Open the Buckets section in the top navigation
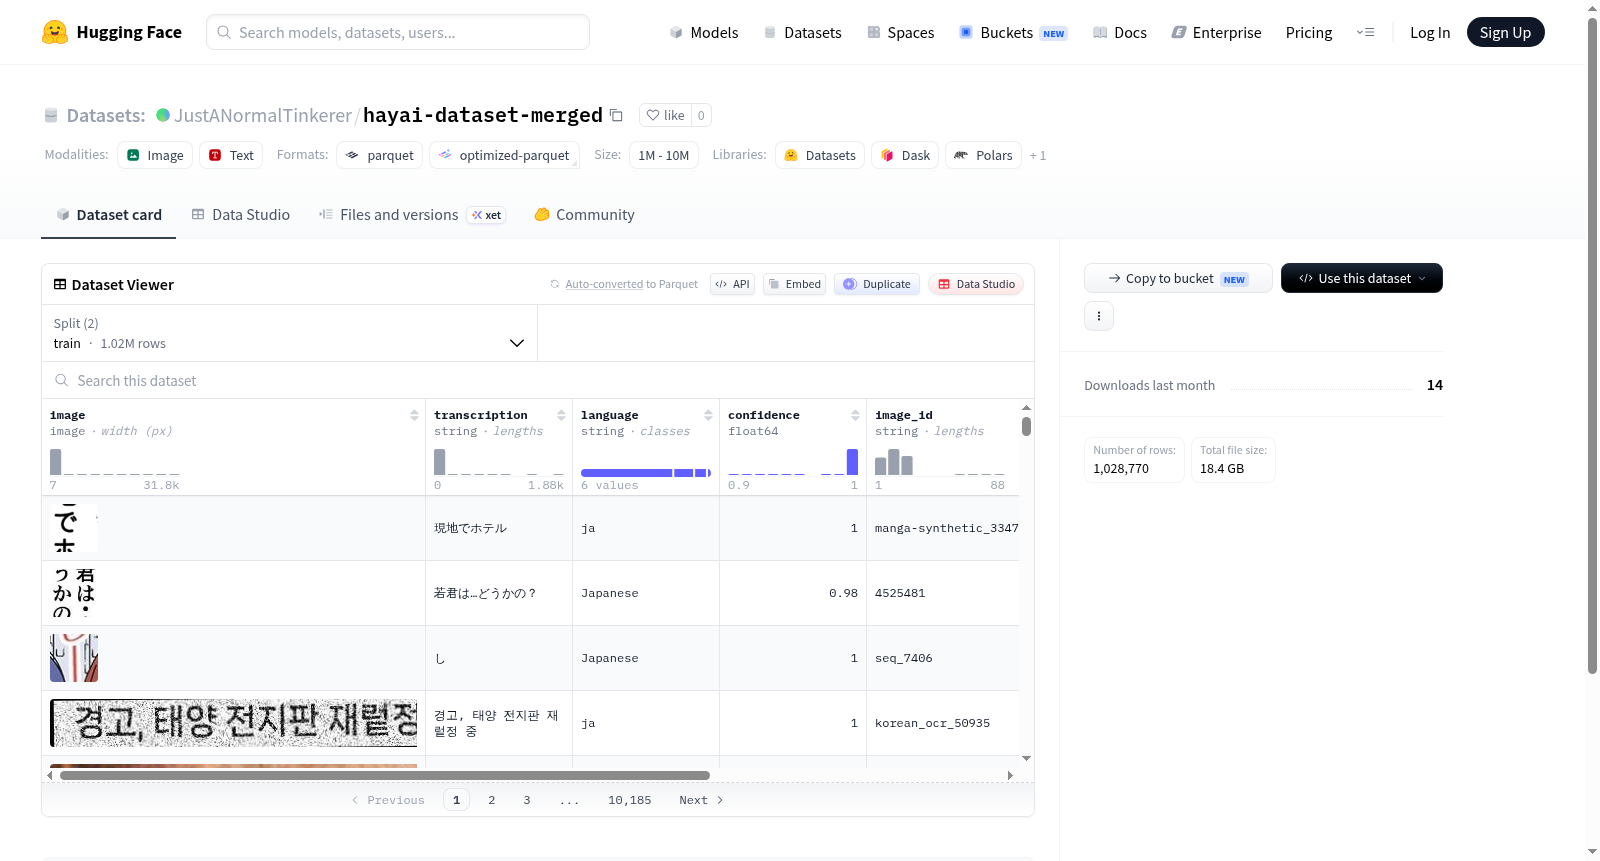 pyautogui.click(x=1013, y=33)
